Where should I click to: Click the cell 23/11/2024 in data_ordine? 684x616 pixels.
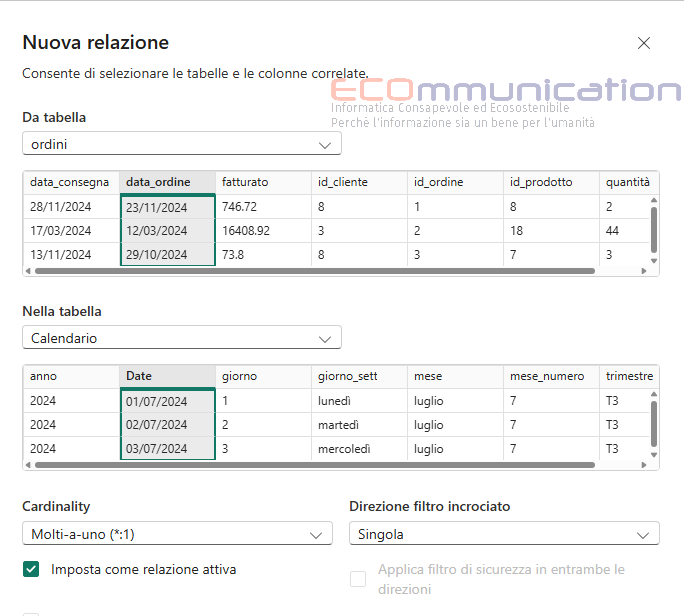168,207
